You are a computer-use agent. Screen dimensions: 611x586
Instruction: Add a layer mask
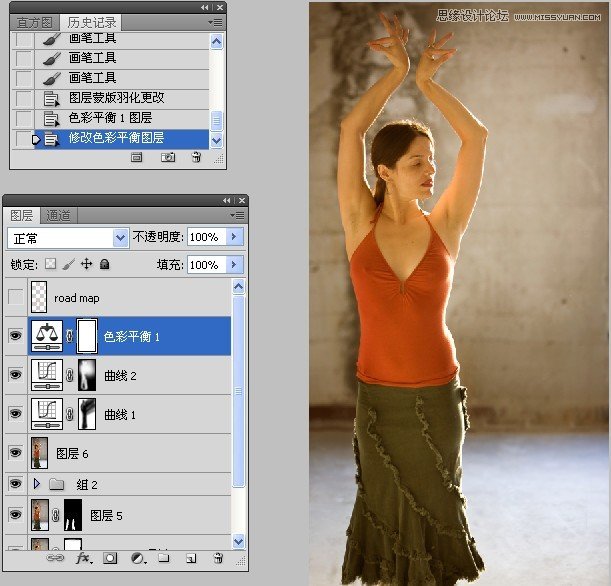[110, 558]
